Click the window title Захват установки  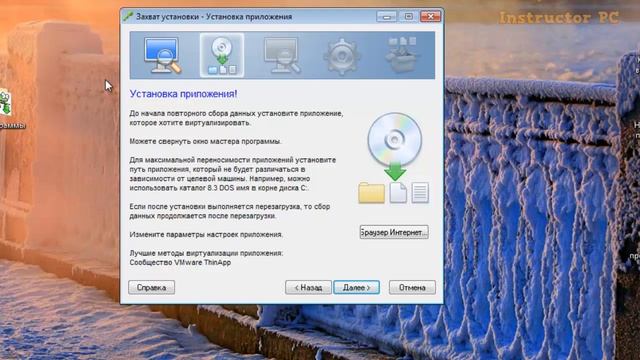coord(214,17)
